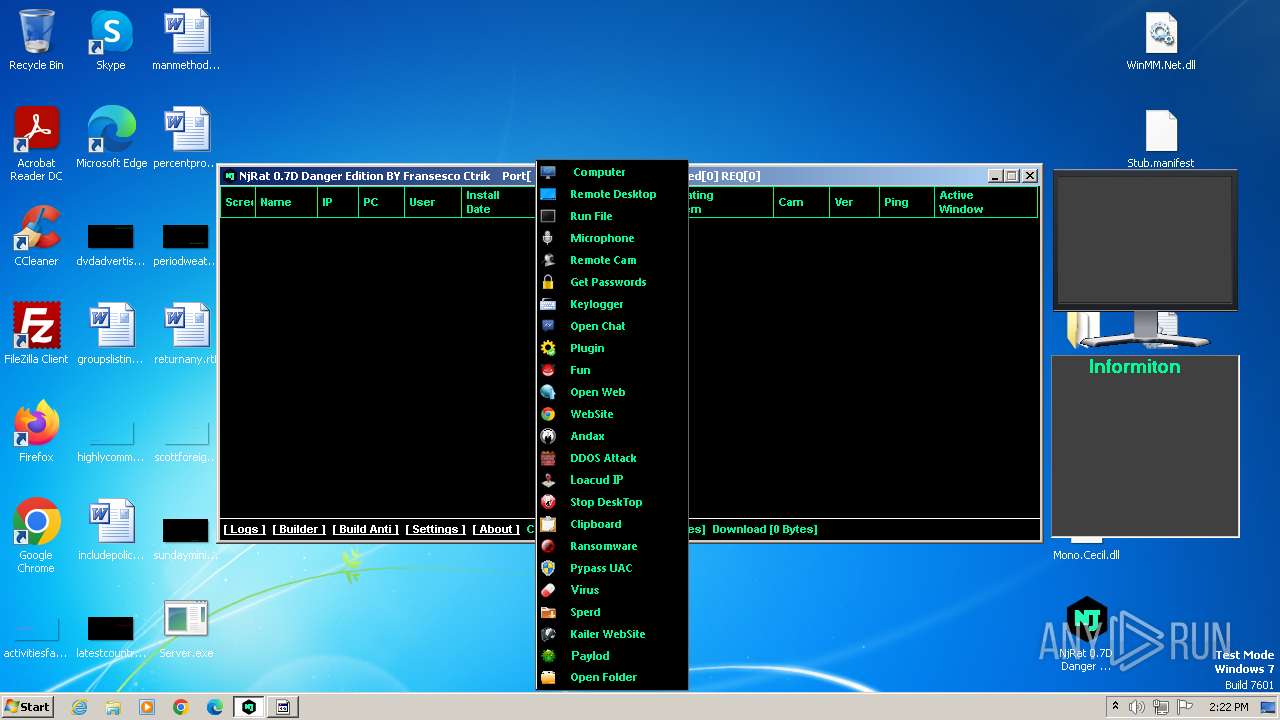Viewport: 1280px width, 720px height.
Task: Click the Fun red icon
Action: [548, 370]
